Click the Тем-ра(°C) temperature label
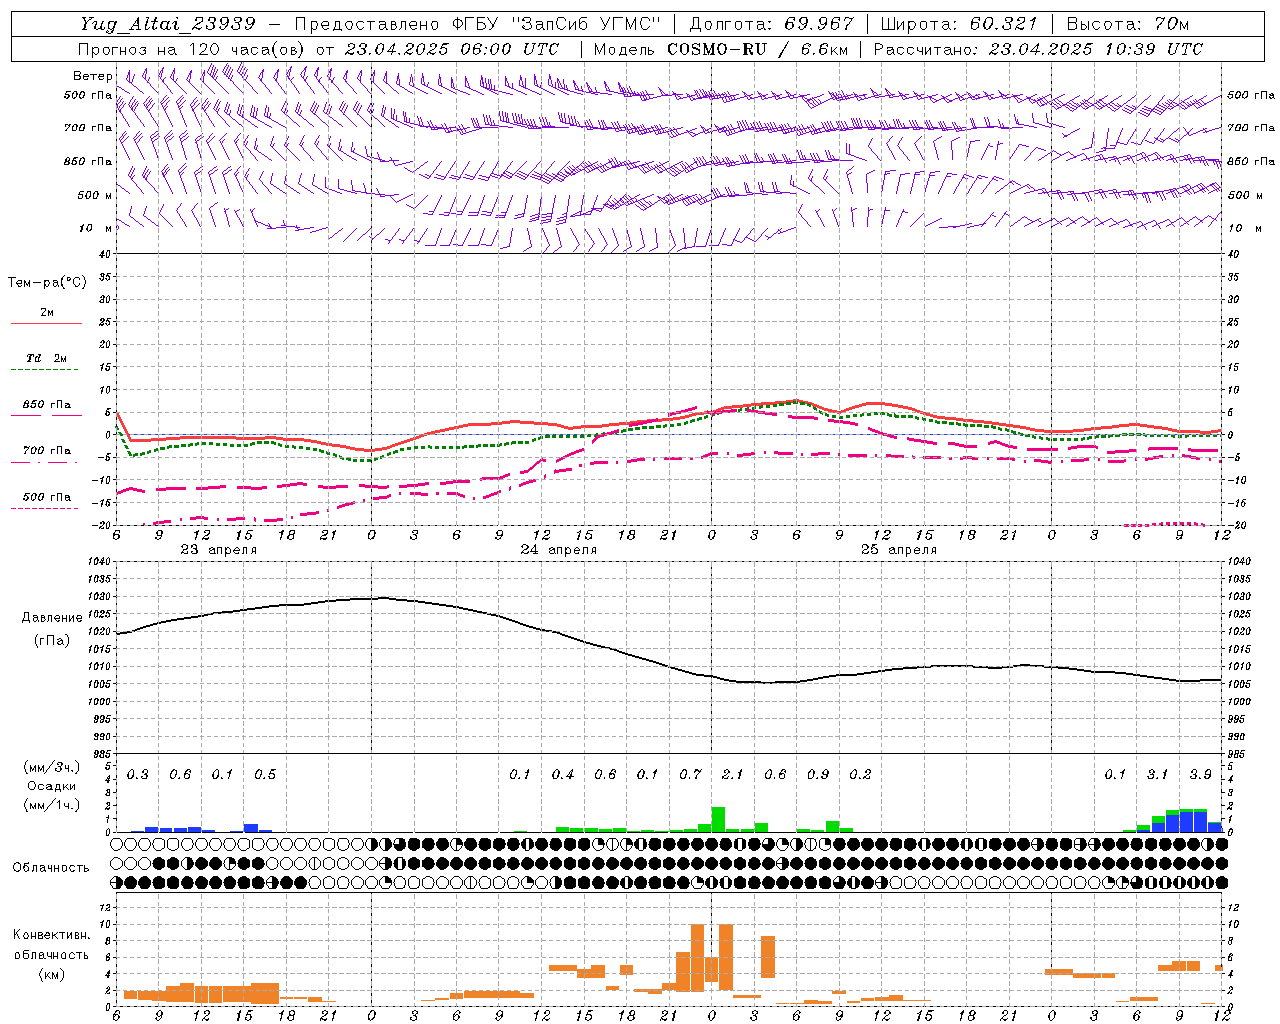This screenshot has width=1280, height=1024. pyautogui.click(x=47, y=283)
